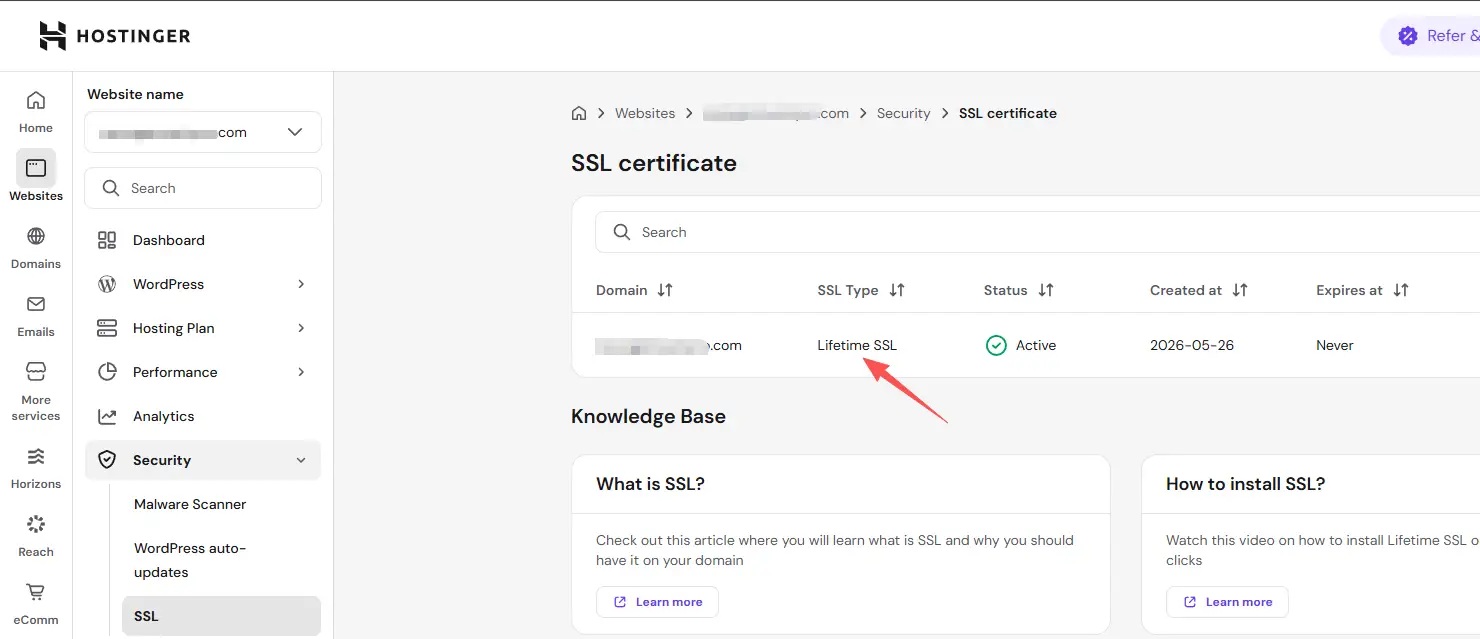The width and height of the screenshot is (1480, 639).
Task: Open the Home icon in sidebar
Action: pos(36,100)
